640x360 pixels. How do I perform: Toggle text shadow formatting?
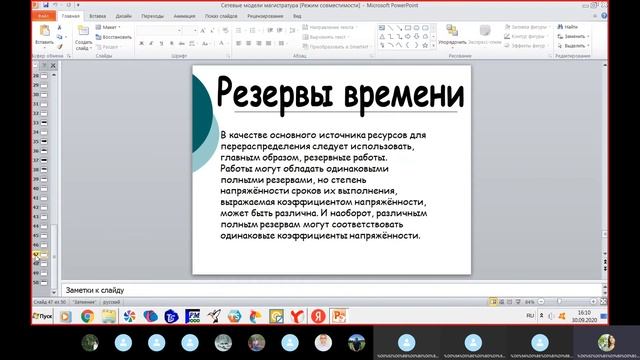point(171,43)
